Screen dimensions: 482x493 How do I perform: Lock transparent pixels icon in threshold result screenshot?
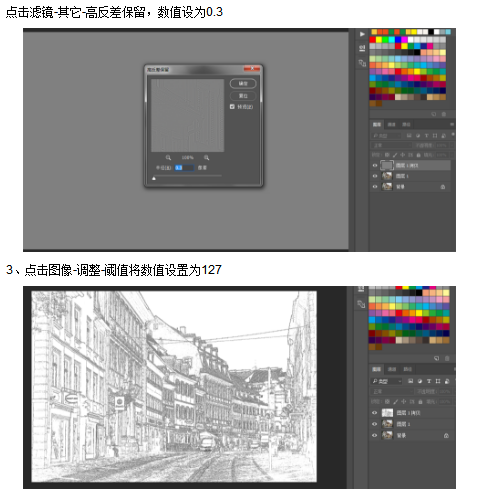387,402
